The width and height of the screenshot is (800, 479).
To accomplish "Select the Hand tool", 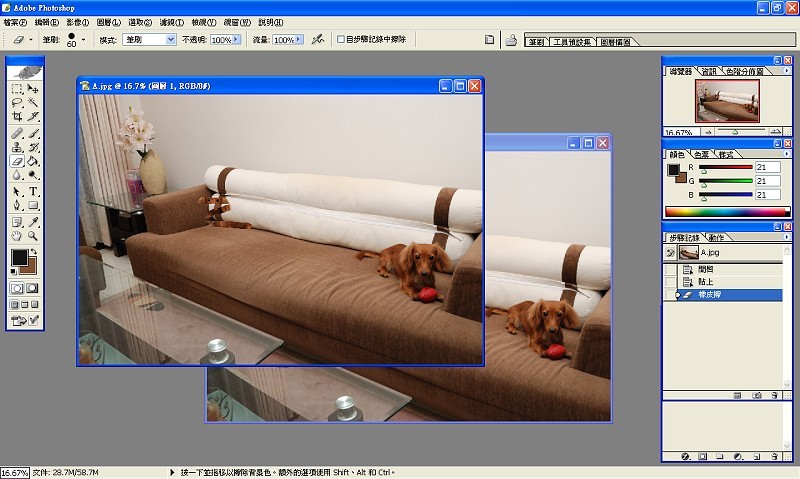I will tap(17, 236).
